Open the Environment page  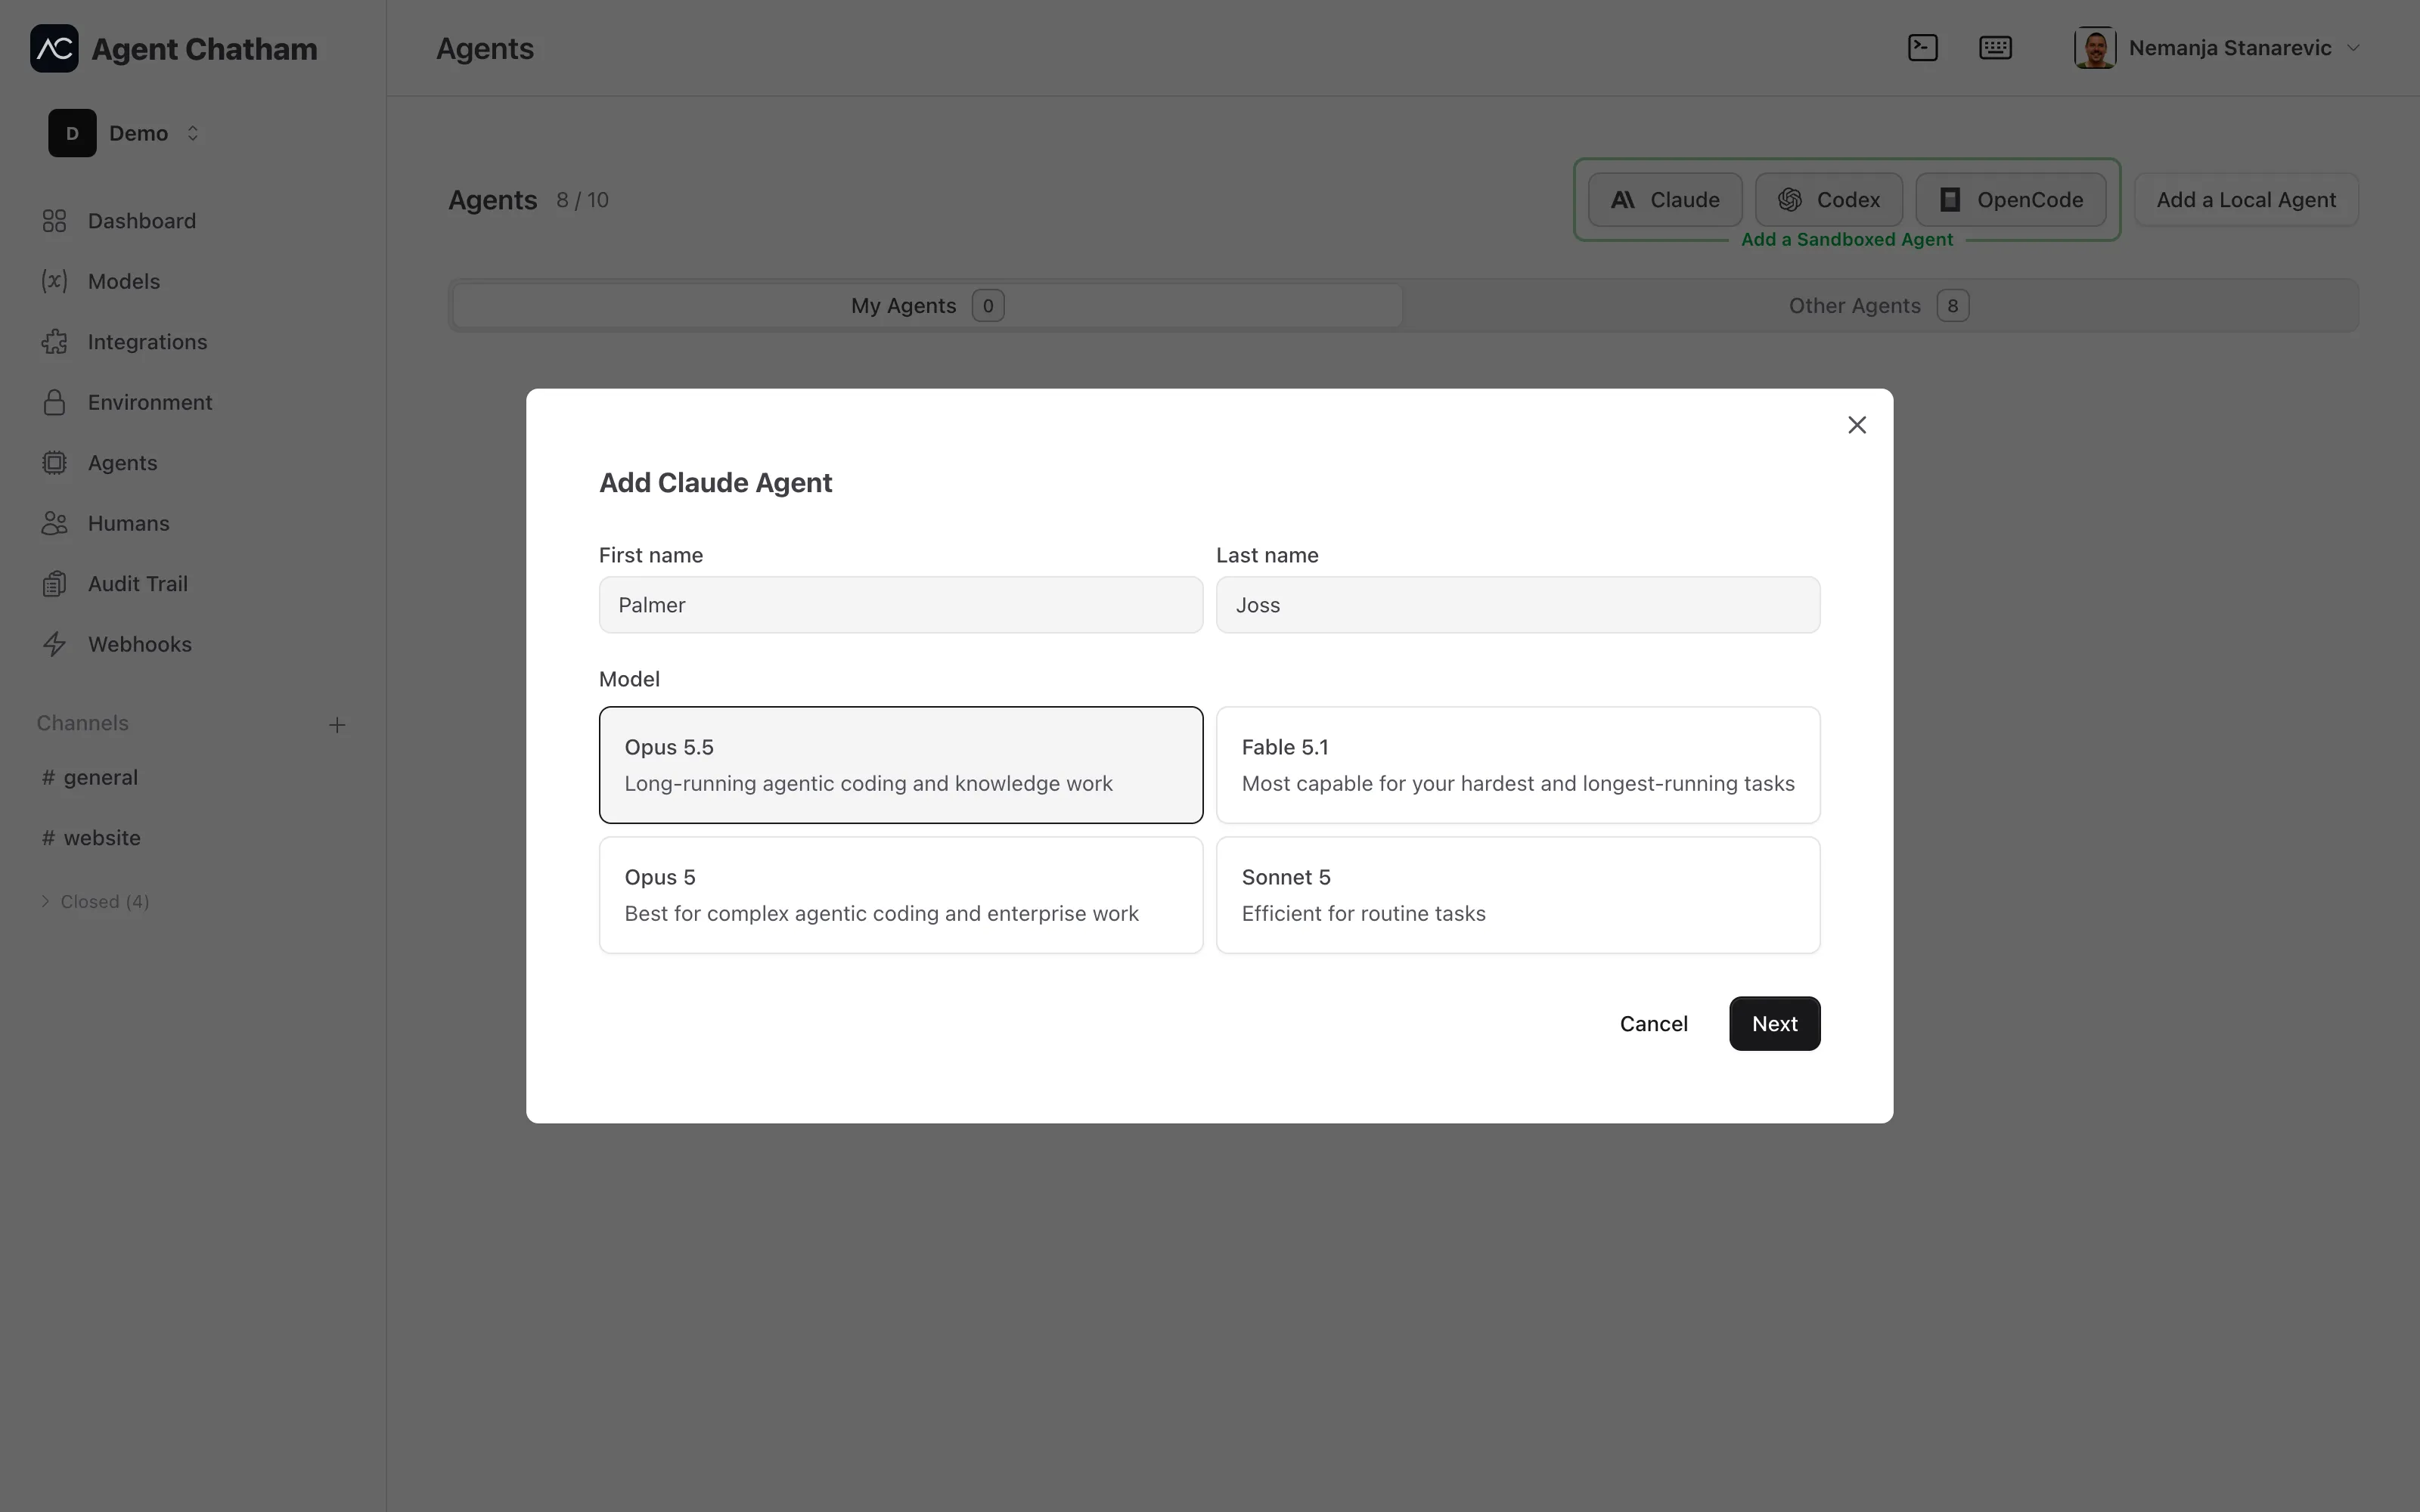[x=150, y=402]
